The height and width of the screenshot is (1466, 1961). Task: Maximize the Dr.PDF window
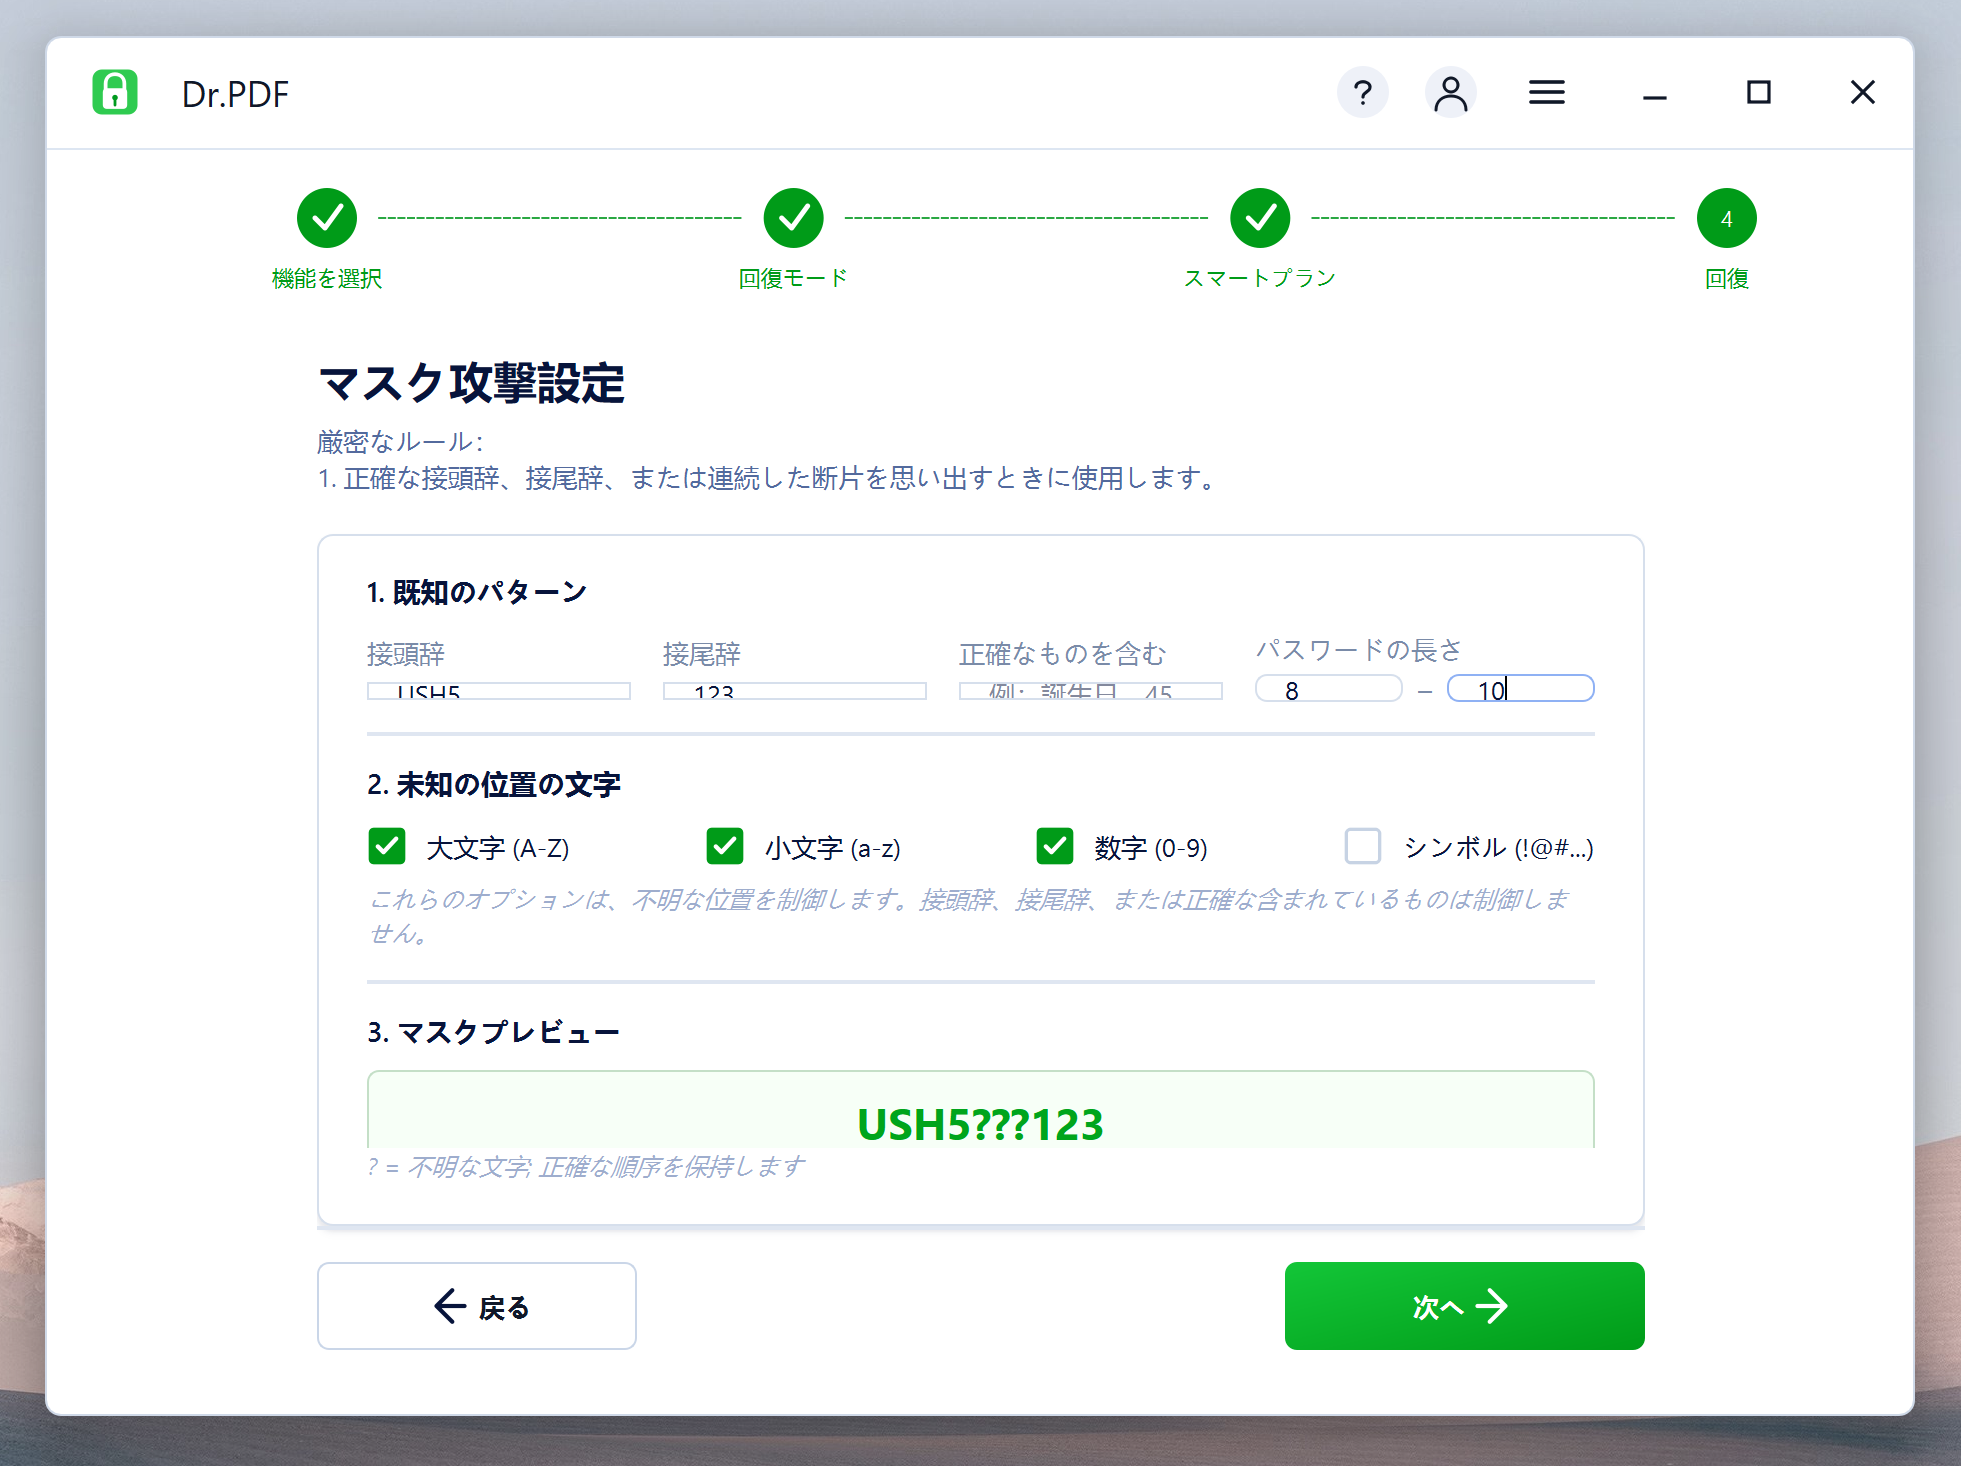pyautogui.click(x=1758, y=93)
